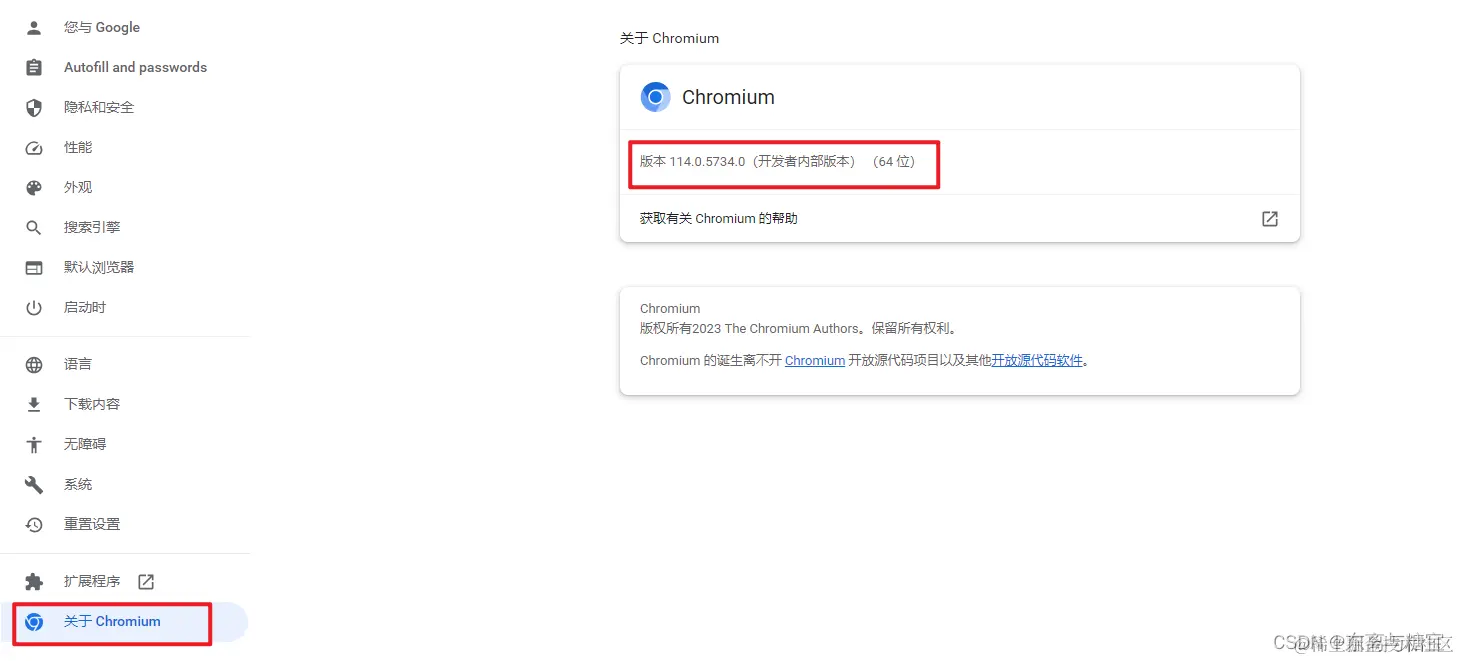Click the download arrow icon for 下载内容

[x=34, y=404]
